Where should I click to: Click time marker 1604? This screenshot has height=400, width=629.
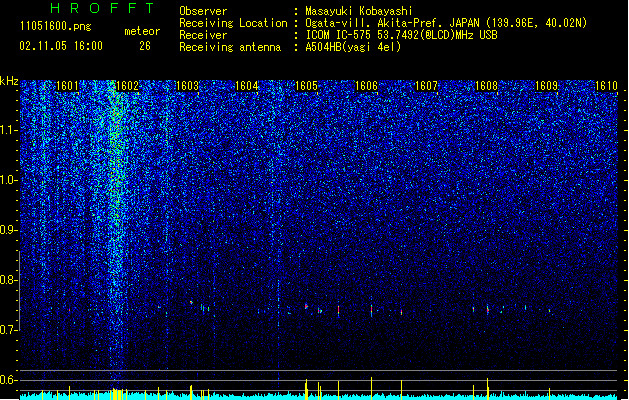(x=246, y=86)
